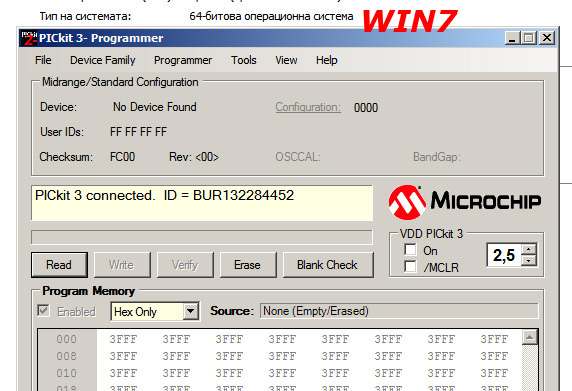Click the Blank Check button

pyautogui.click(x=328, y=265)
